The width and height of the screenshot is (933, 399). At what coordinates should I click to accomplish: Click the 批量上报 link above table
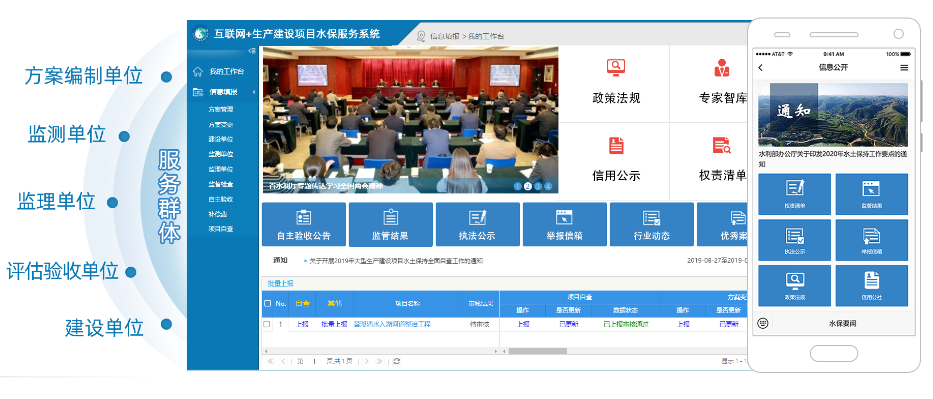[x=280, y=284]
